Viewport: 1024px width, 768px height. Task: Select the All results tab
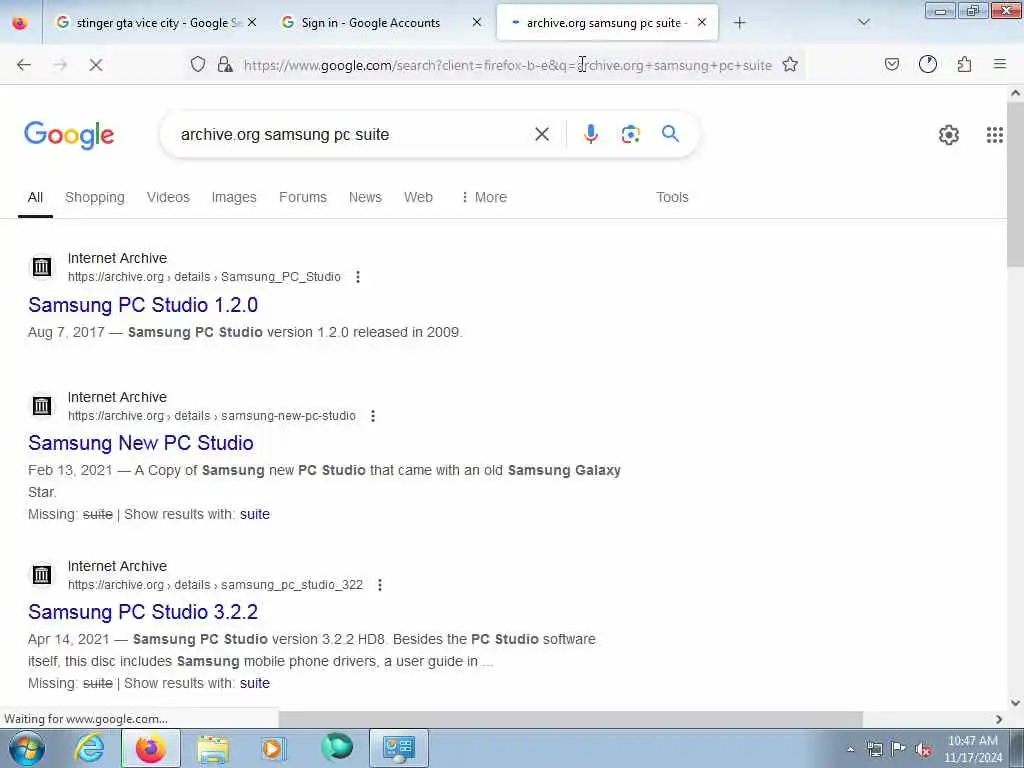(35, 197)
